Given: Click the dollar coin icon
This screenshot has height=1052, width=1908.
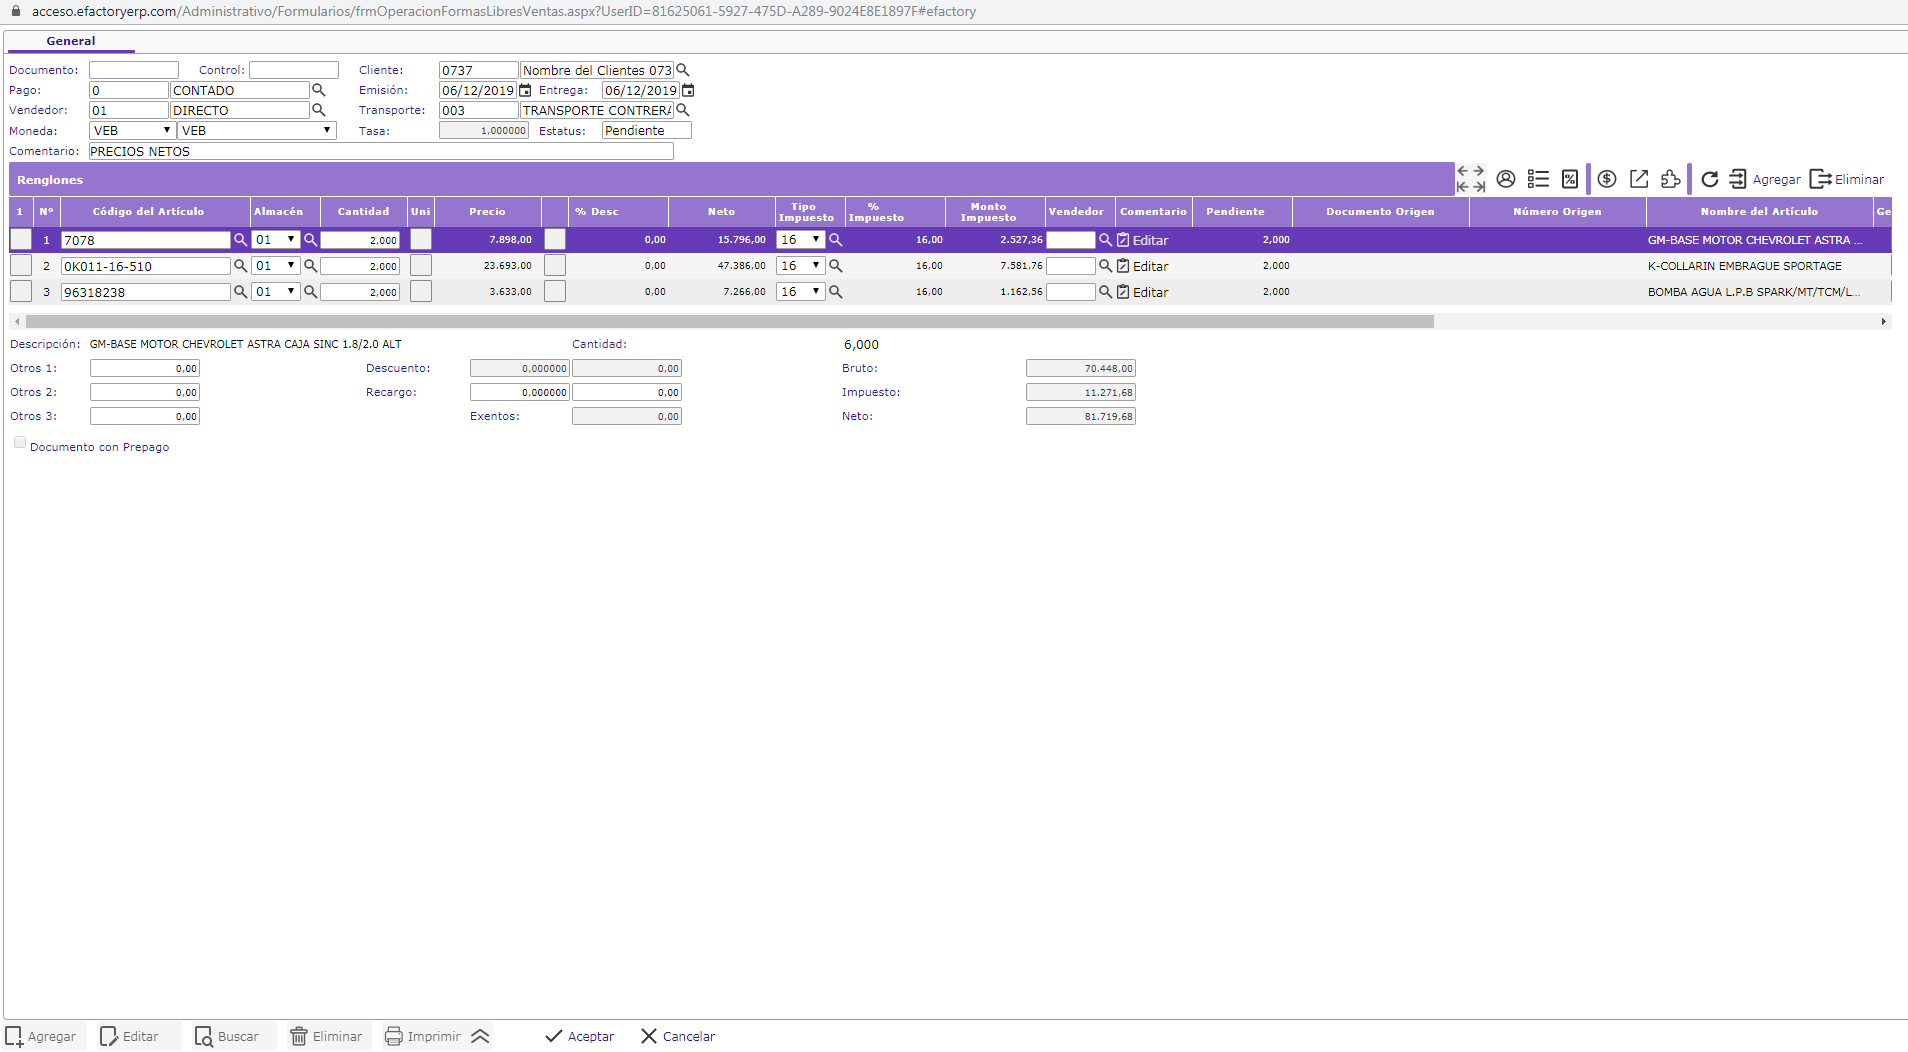Looking at the screenshot, I should pyautogui.click(x=1607, y=179).
